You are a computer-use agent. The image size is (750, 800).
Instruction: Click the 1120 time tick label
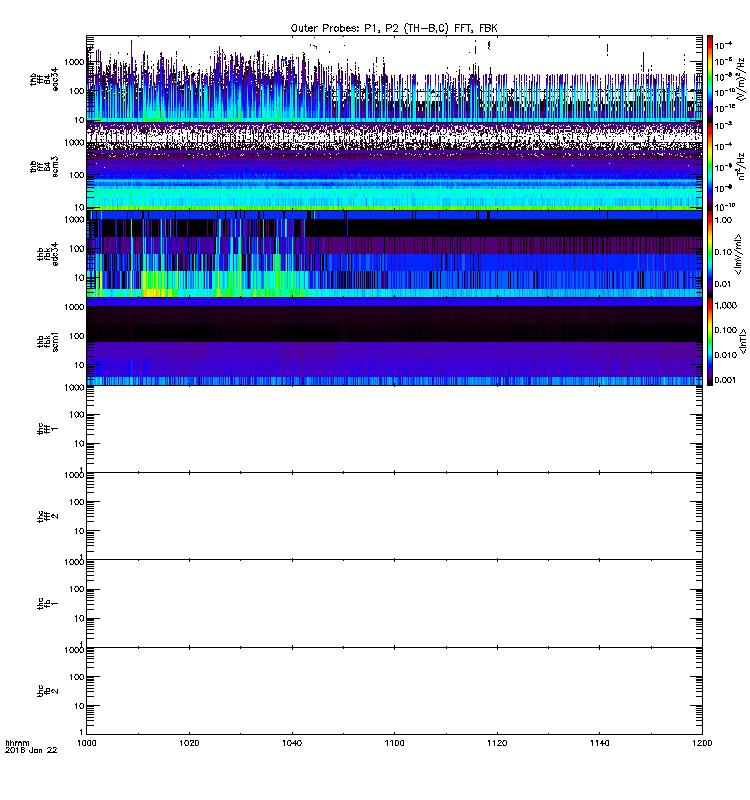(497, 743)
